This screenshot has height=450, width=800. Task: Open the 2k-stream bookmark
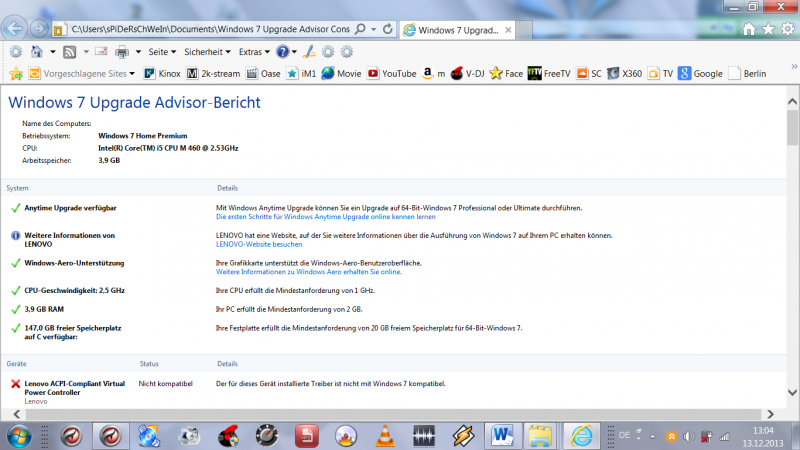coord(213,73)
